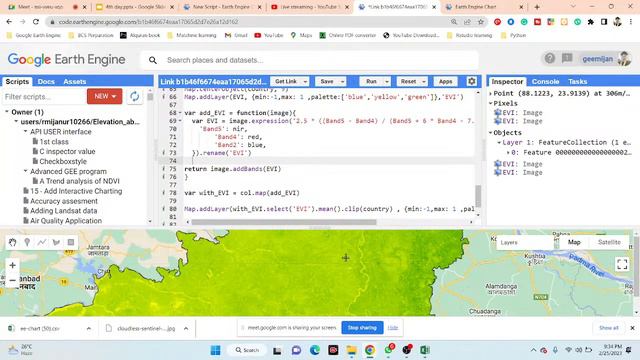Screen dimensions: 640x360
Task: Select the pan hand map tool
Action: point(13,242)
